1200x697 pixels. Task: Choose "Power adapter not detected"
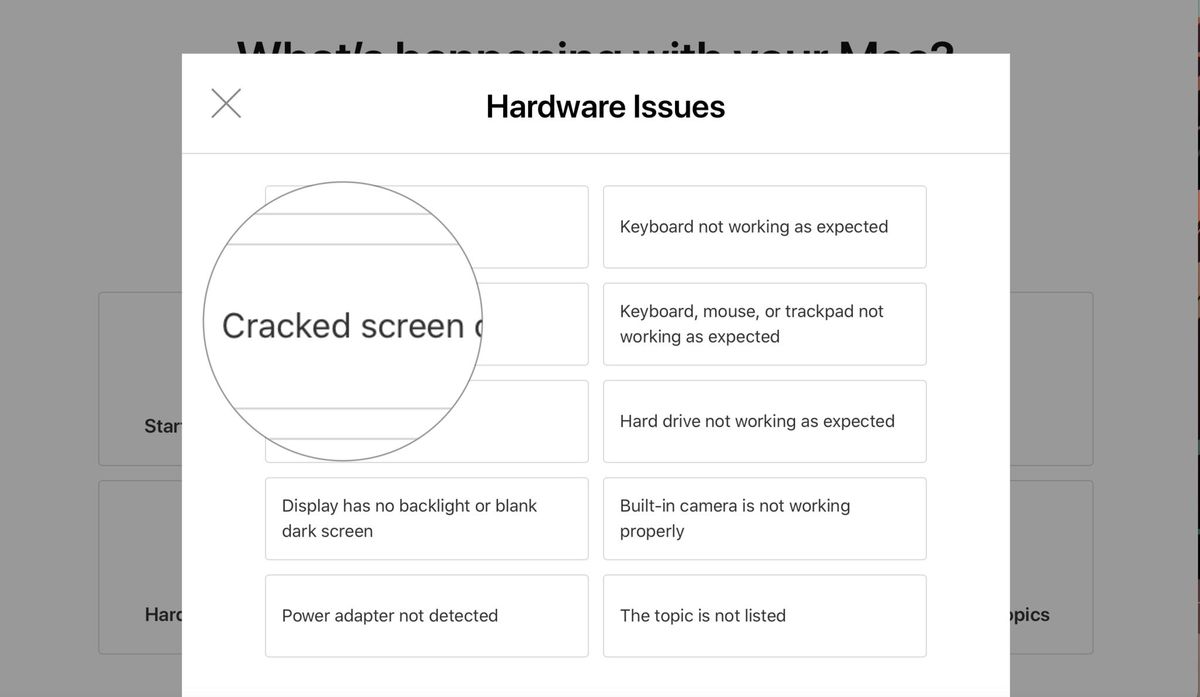pos(426,615)
